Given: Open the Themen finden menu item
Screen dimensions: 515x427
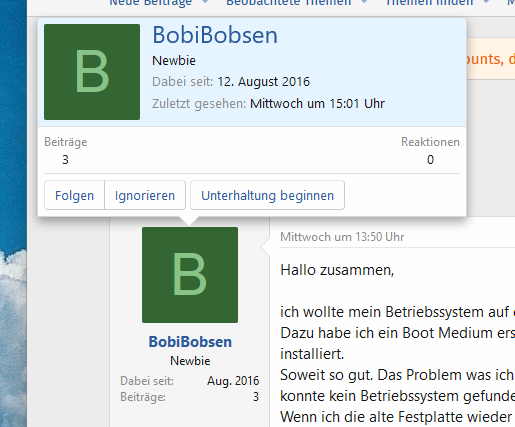Looking at the screenshot, I should [429, 3].
